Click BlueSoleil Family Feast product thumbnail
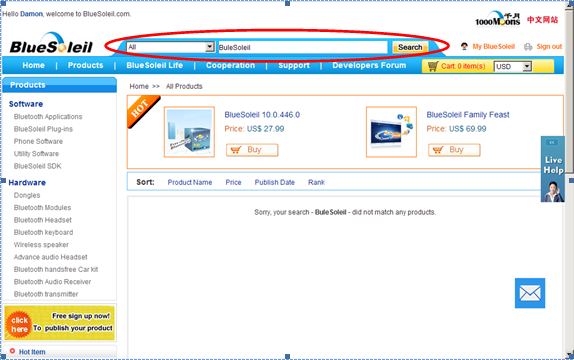574x360 pixels. [391, 132]
